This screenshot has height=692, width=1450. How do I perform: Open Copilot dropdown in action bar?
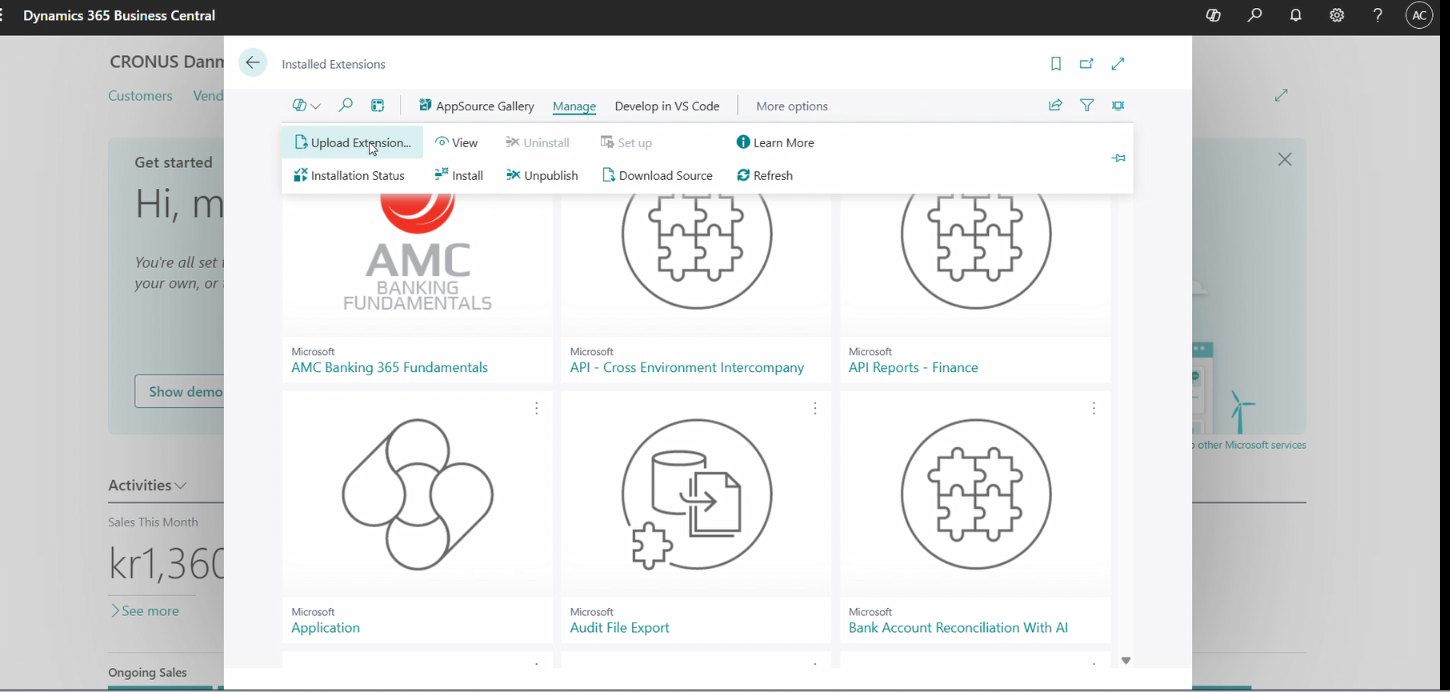[x=306, y=105]
